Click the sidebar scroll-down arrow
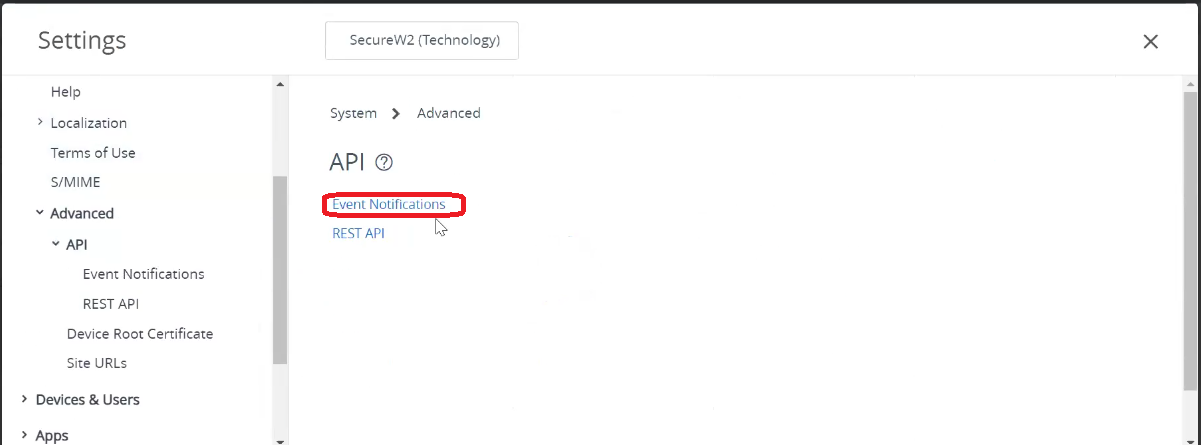The height and width of the screenshot is (445, 1201). point(280,439)
